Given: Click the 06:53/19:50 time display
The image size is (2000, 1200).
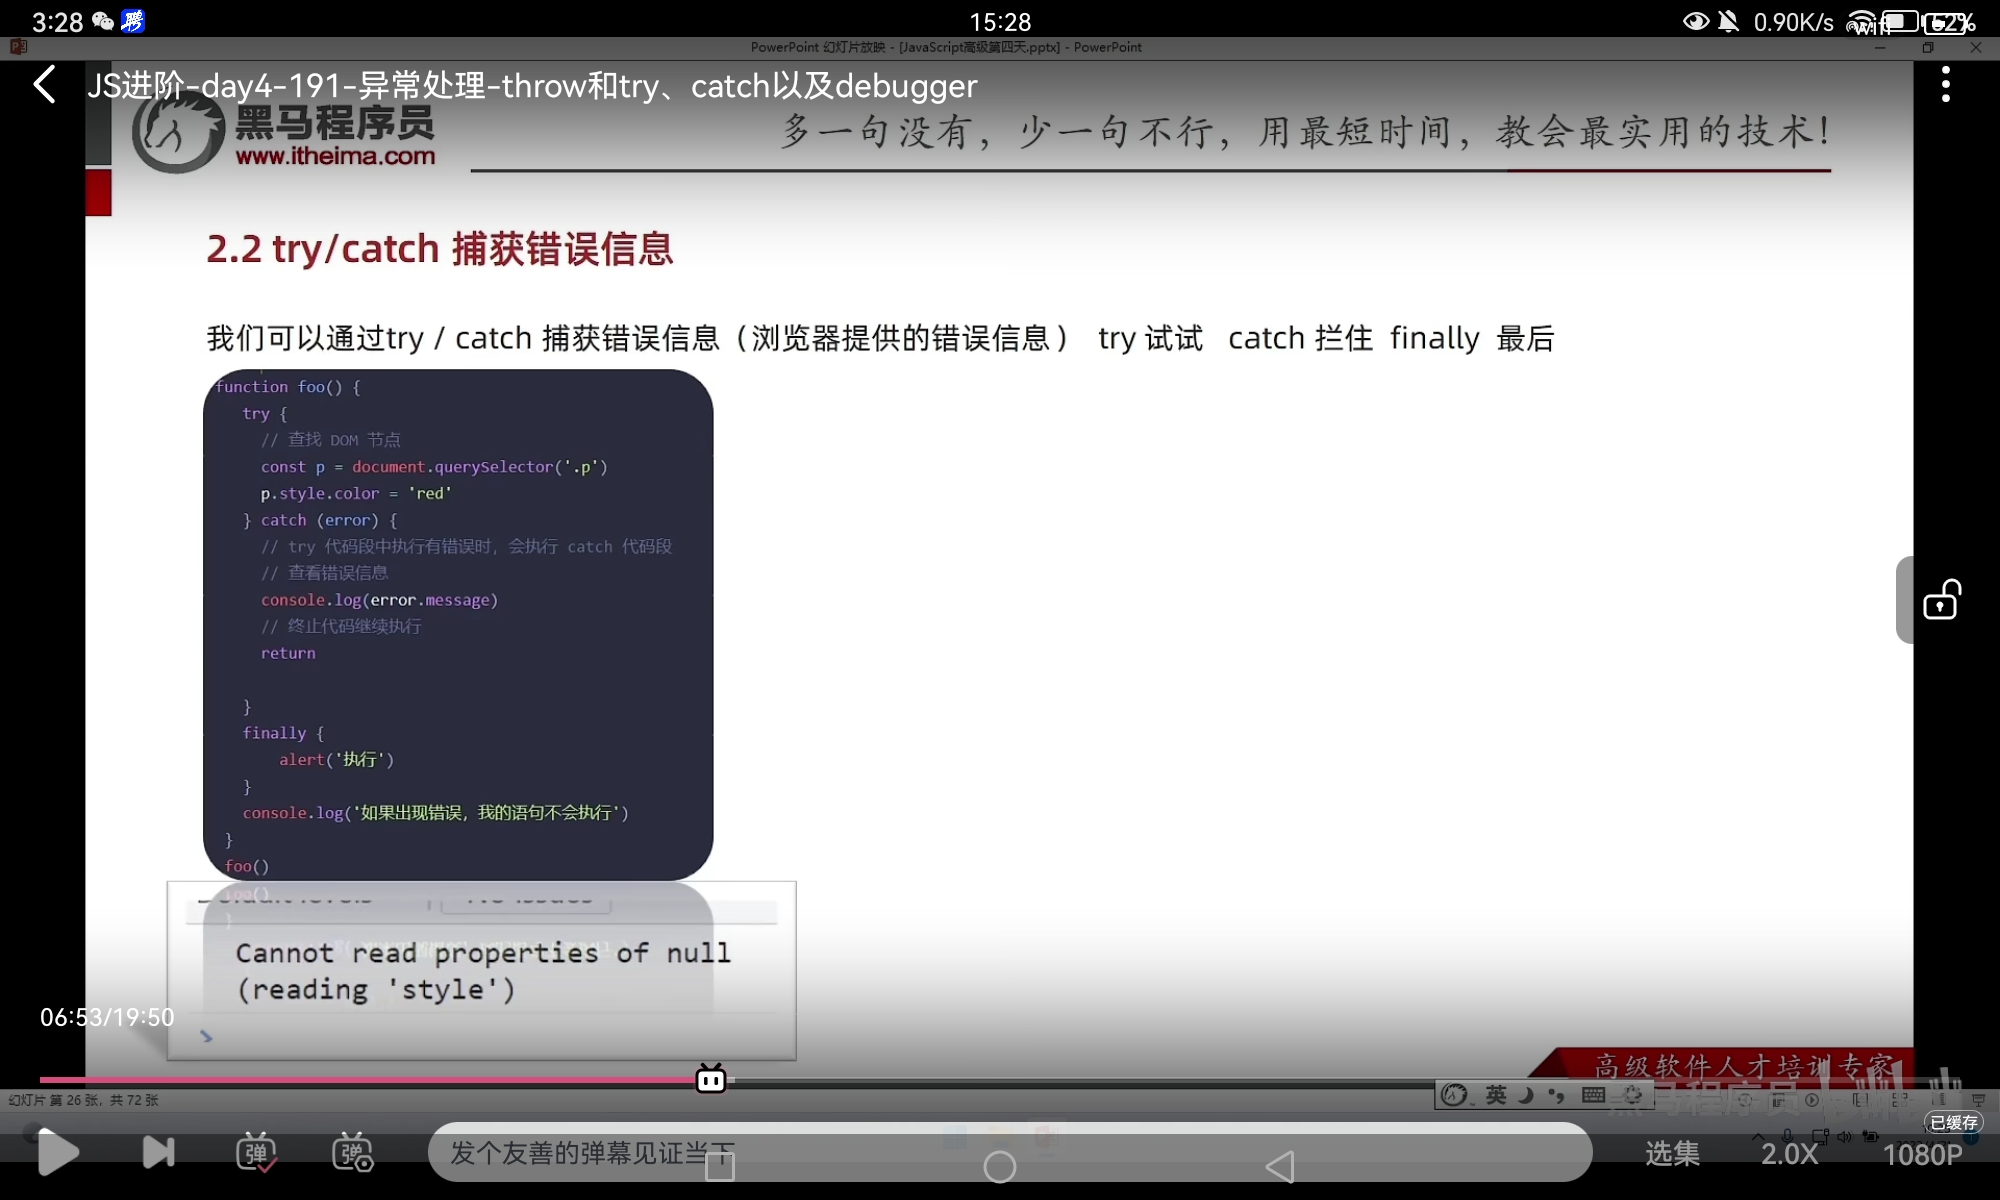Looking at the screenshot, I should coord(107,1017).
